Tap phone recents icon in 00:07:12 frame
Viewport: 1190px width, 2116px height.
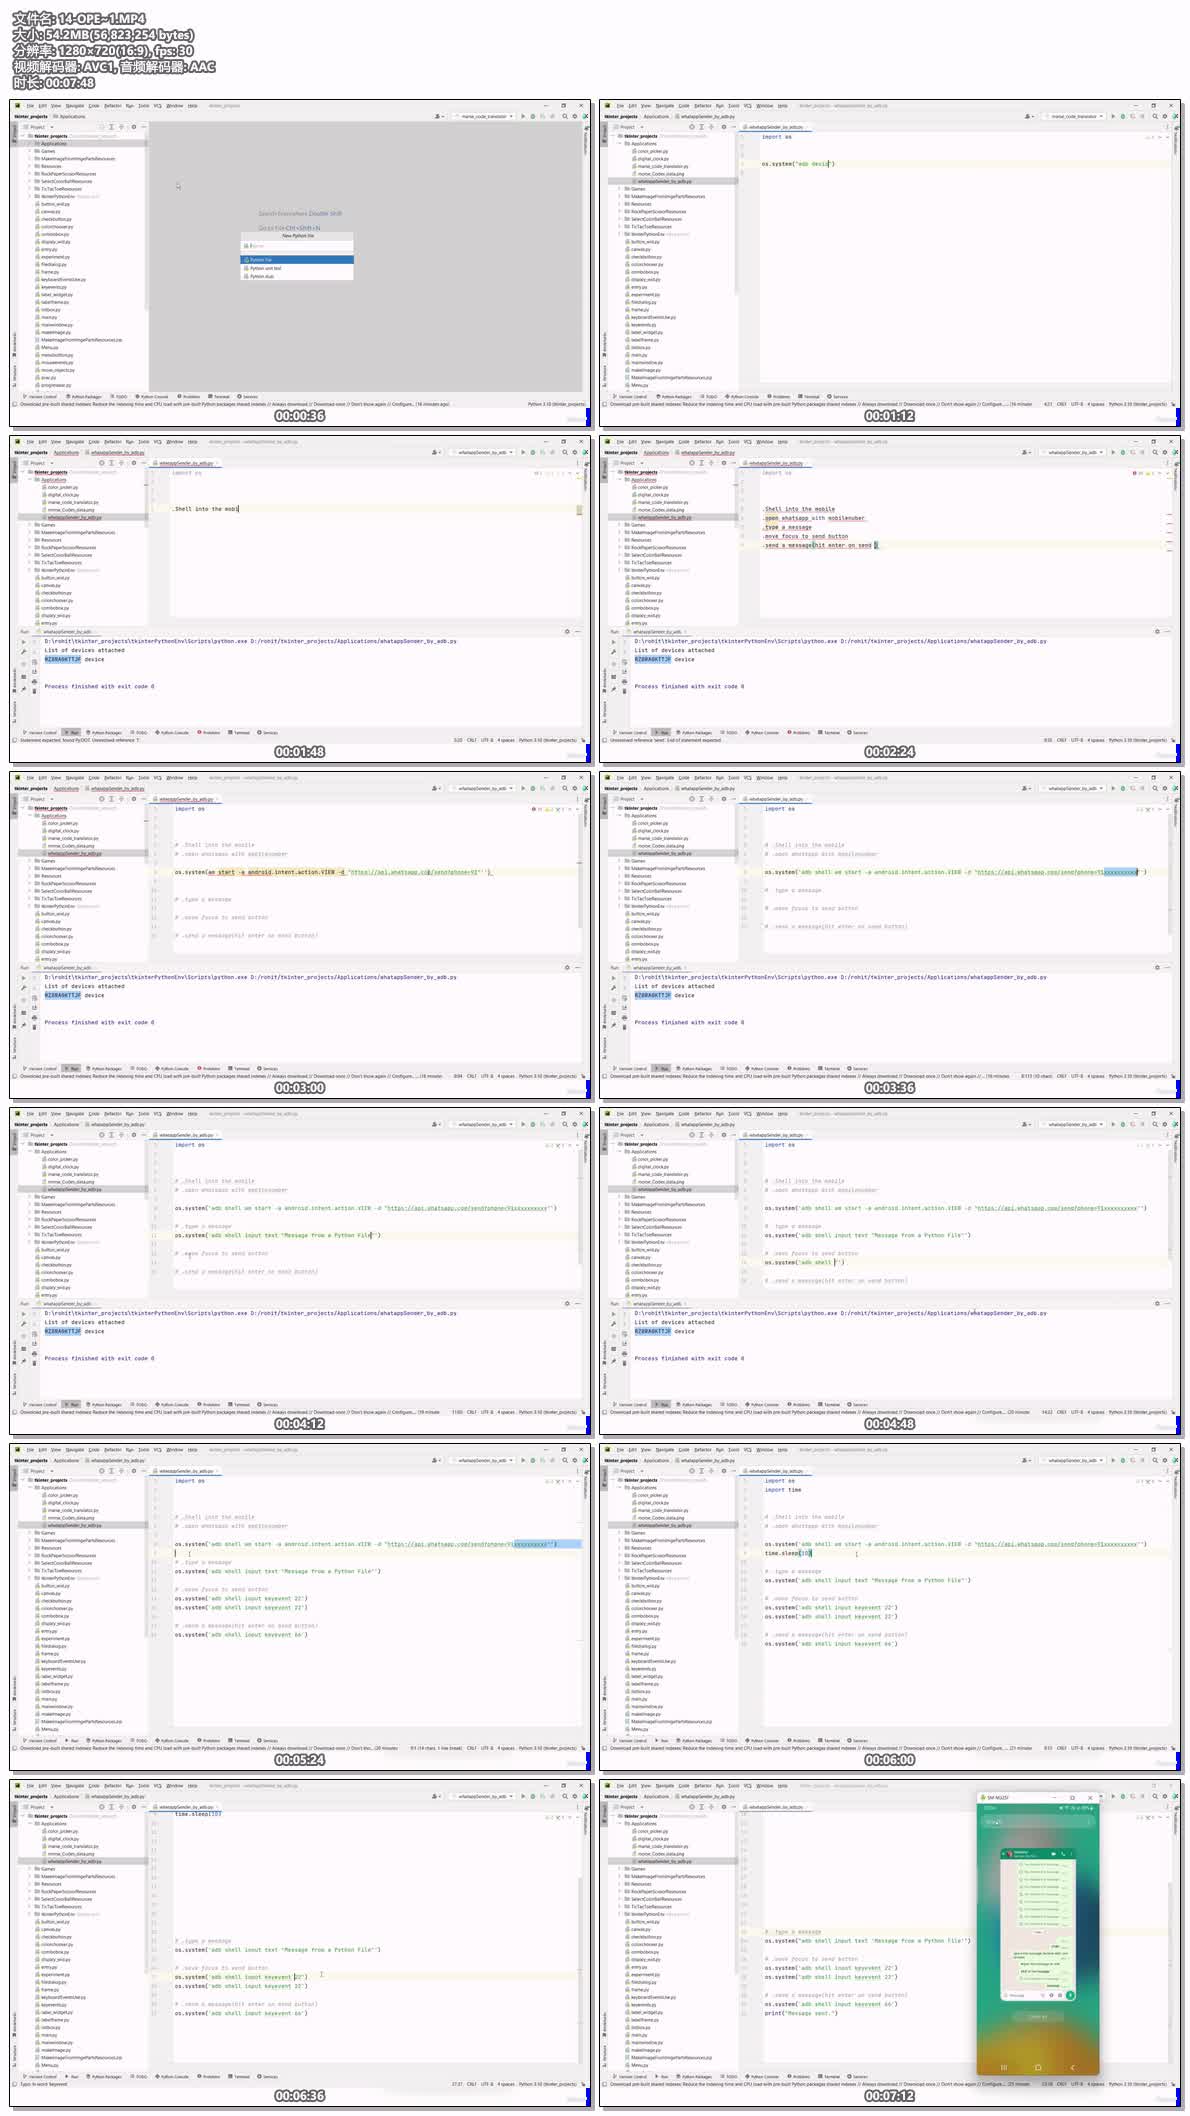coord(1004,2067)
